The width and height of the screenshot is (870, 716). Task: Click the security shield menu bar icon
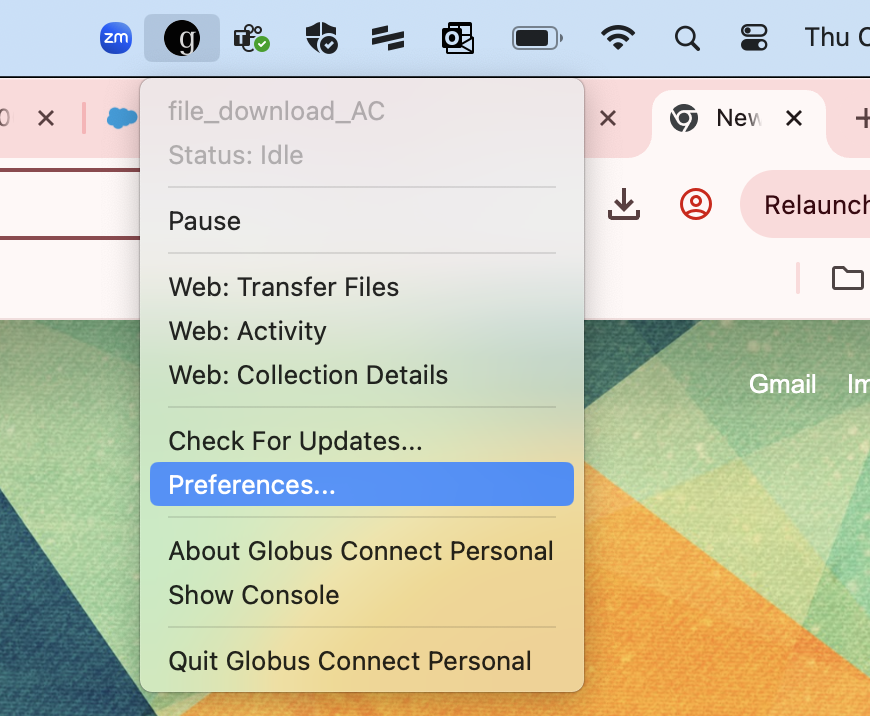(321, 38)
